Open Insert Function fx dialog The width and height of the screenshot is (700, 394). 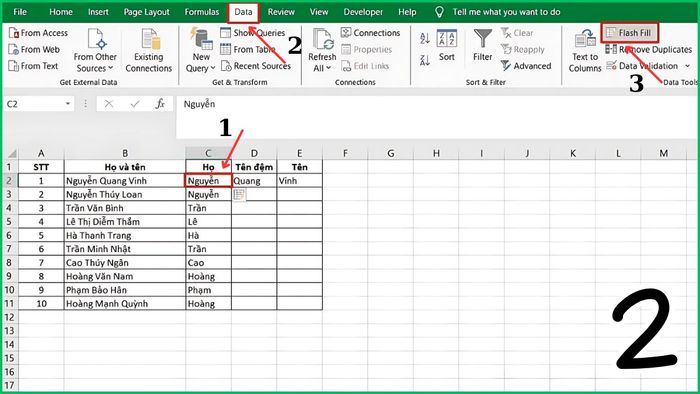point(160,104)
